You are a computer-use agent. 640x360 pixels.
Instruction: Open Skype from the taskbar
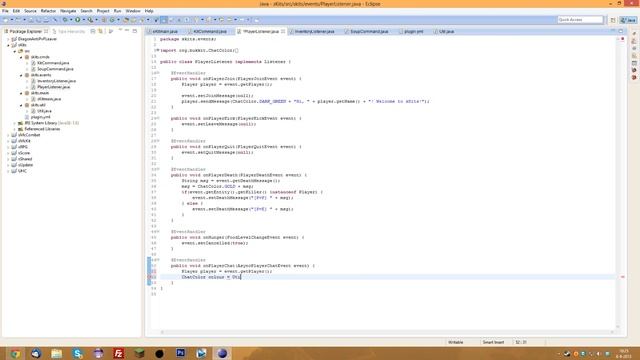78,353
